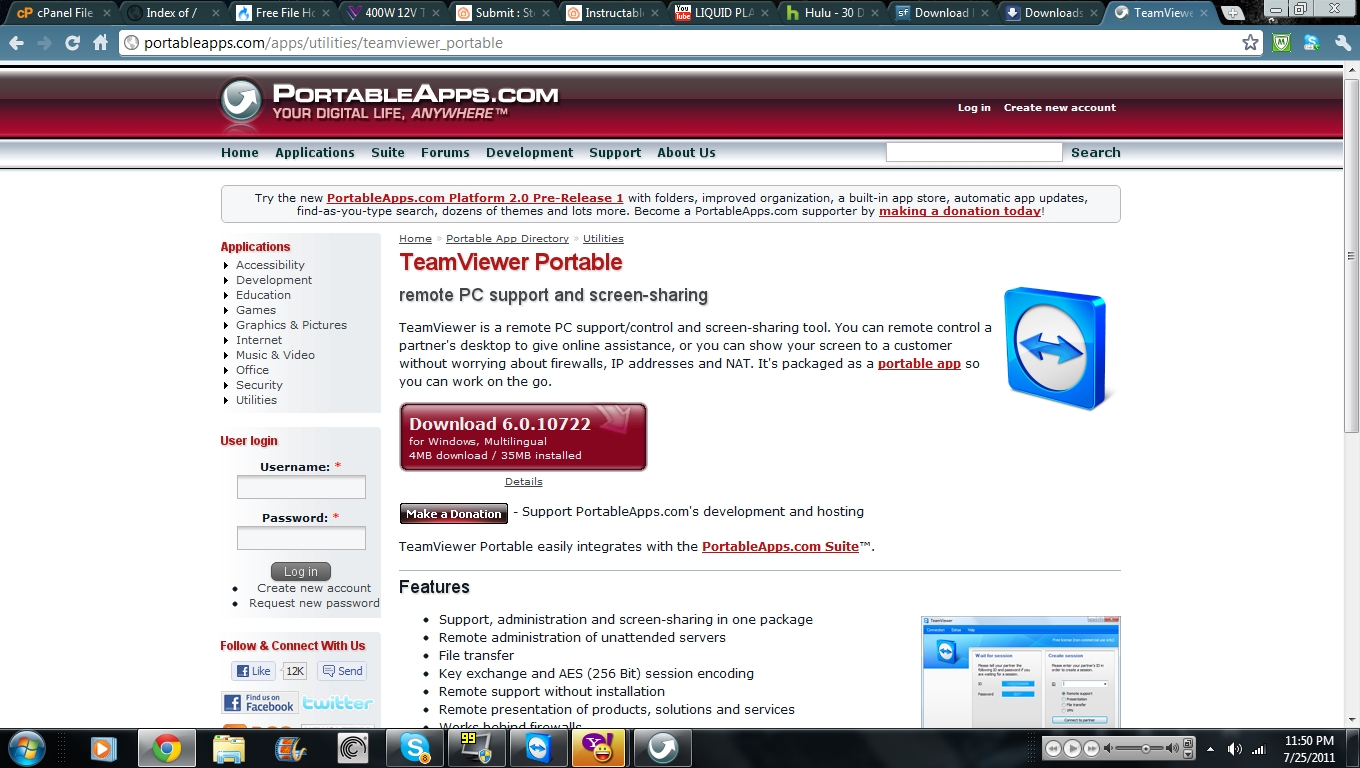The height and width of the screenshot is (768, 1360).
Task: Click the Password input field
Action: tap(301, 538)
